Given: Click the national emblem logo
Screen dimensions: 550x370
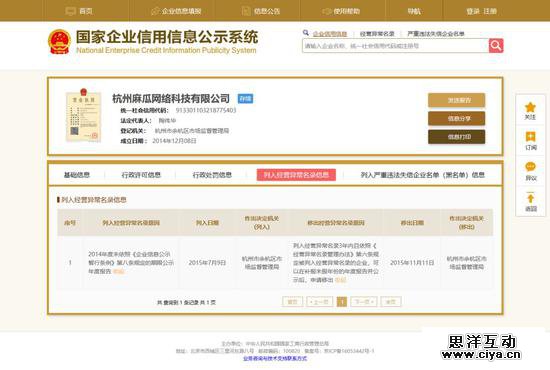Looking at the screenshot, I should [x=59, y=41].
